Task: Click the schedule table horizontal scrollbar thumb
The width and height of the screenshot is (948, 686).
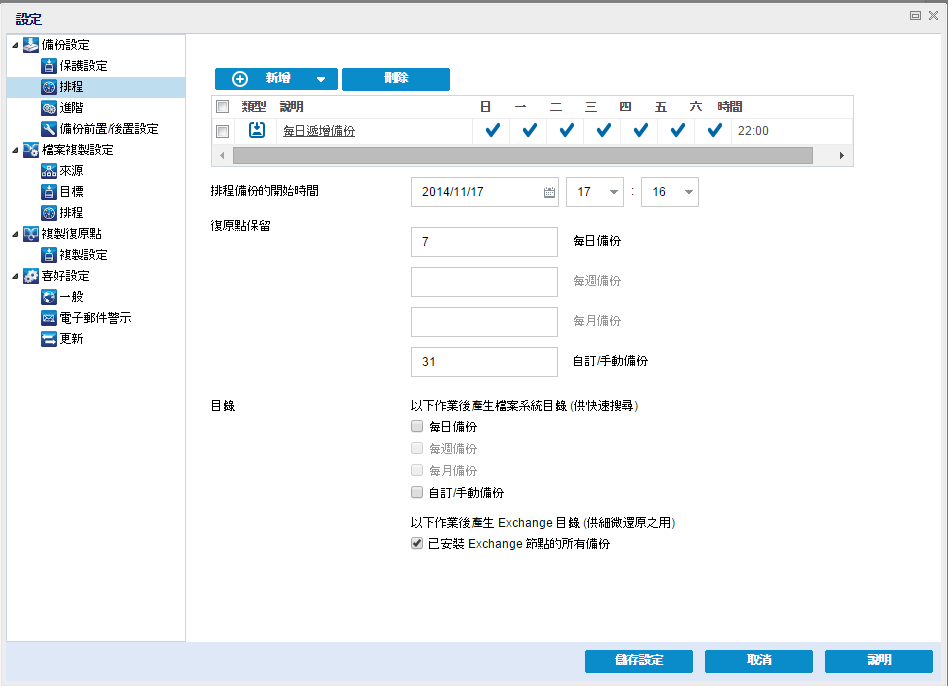Action: point(522,156)
